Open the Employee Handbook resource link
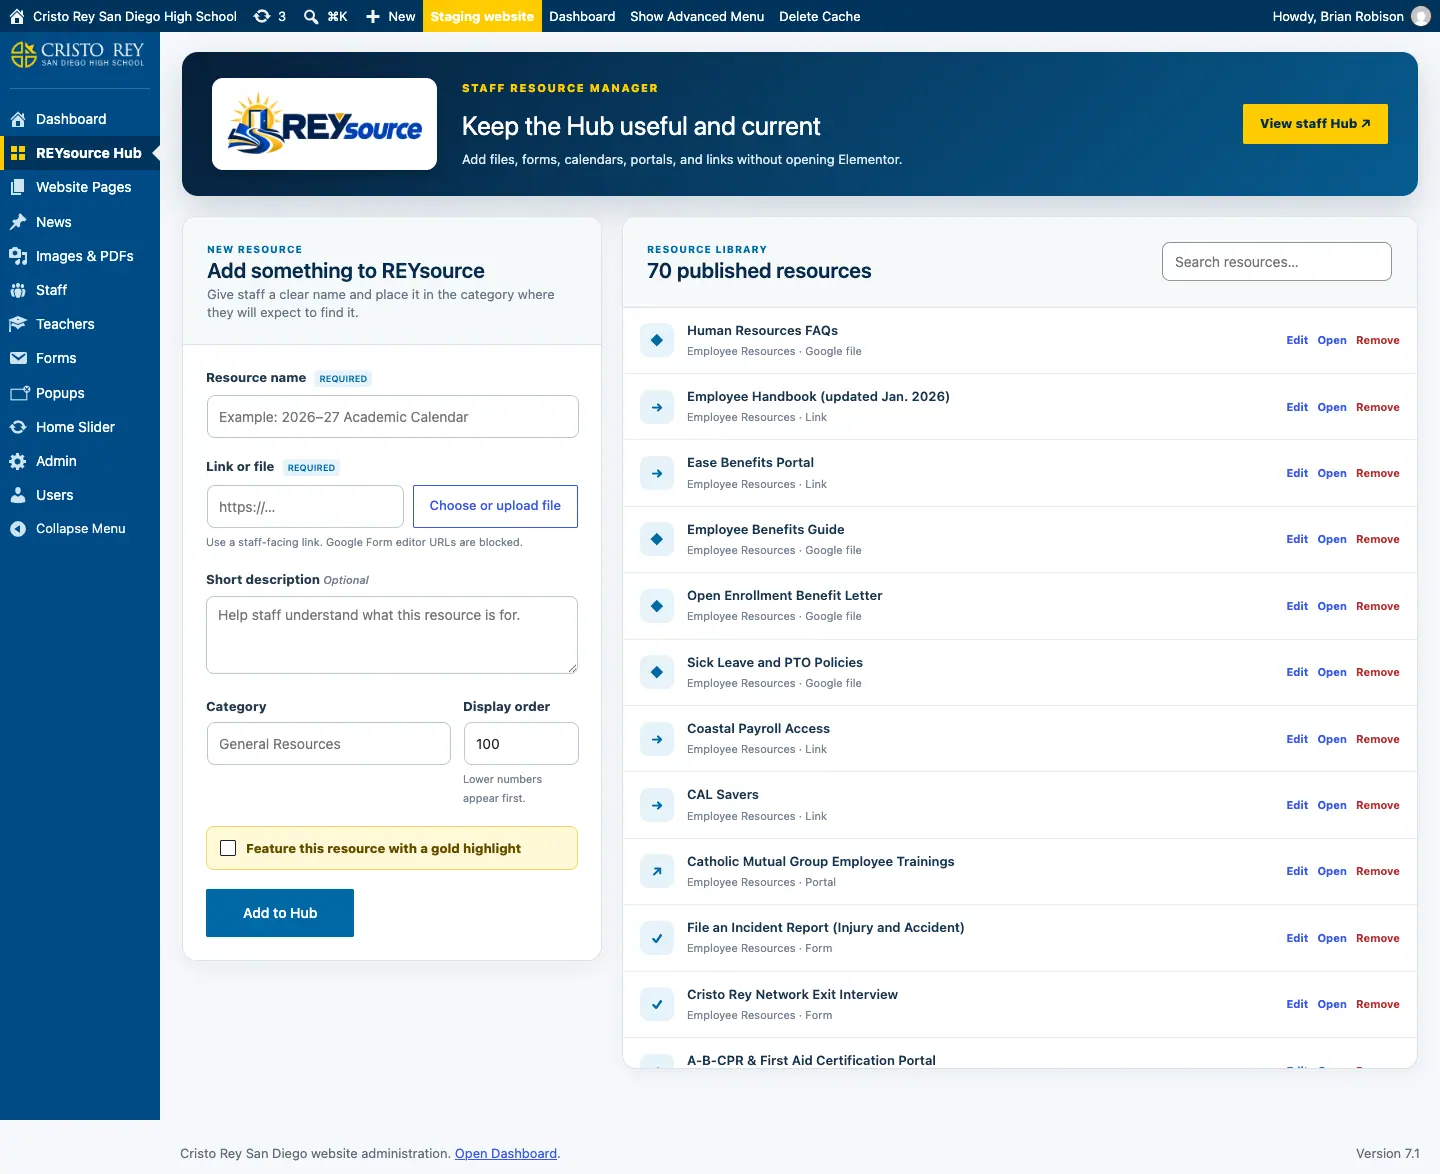Image resolution: width=1440 pixels, height=1174 pixels. point(1332,407)
